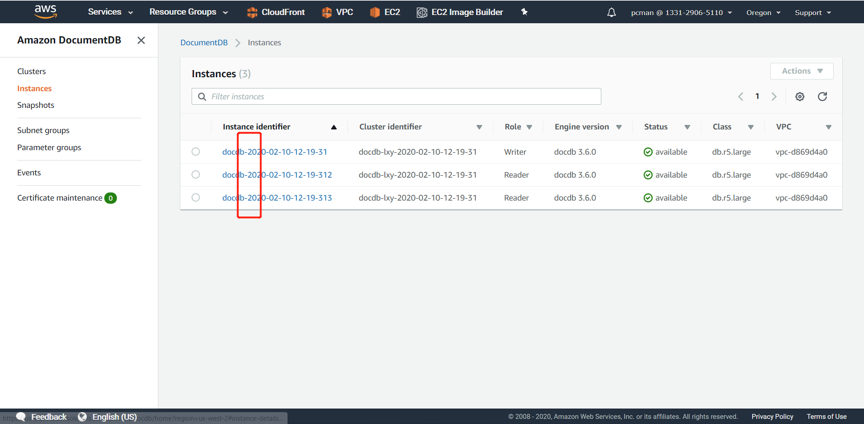
Task: Open the notifications bell icon
Action: click(611, 13)
